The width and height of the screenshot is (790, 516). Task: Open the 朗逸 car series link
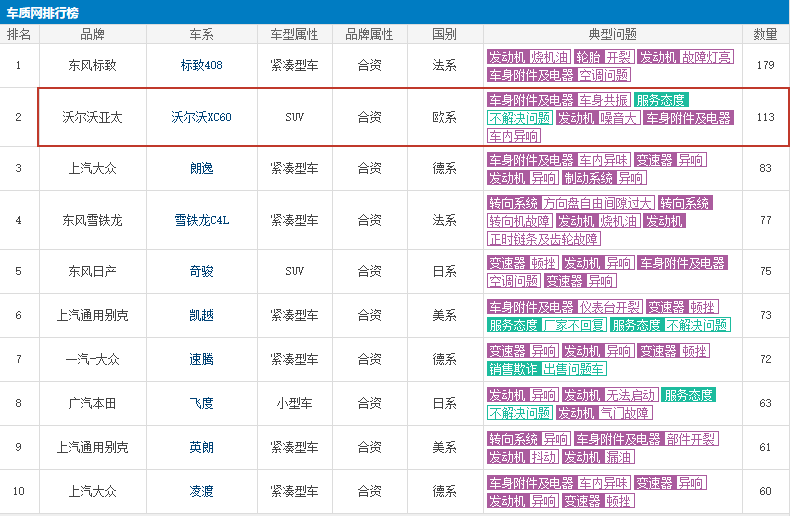pos(202,168)
